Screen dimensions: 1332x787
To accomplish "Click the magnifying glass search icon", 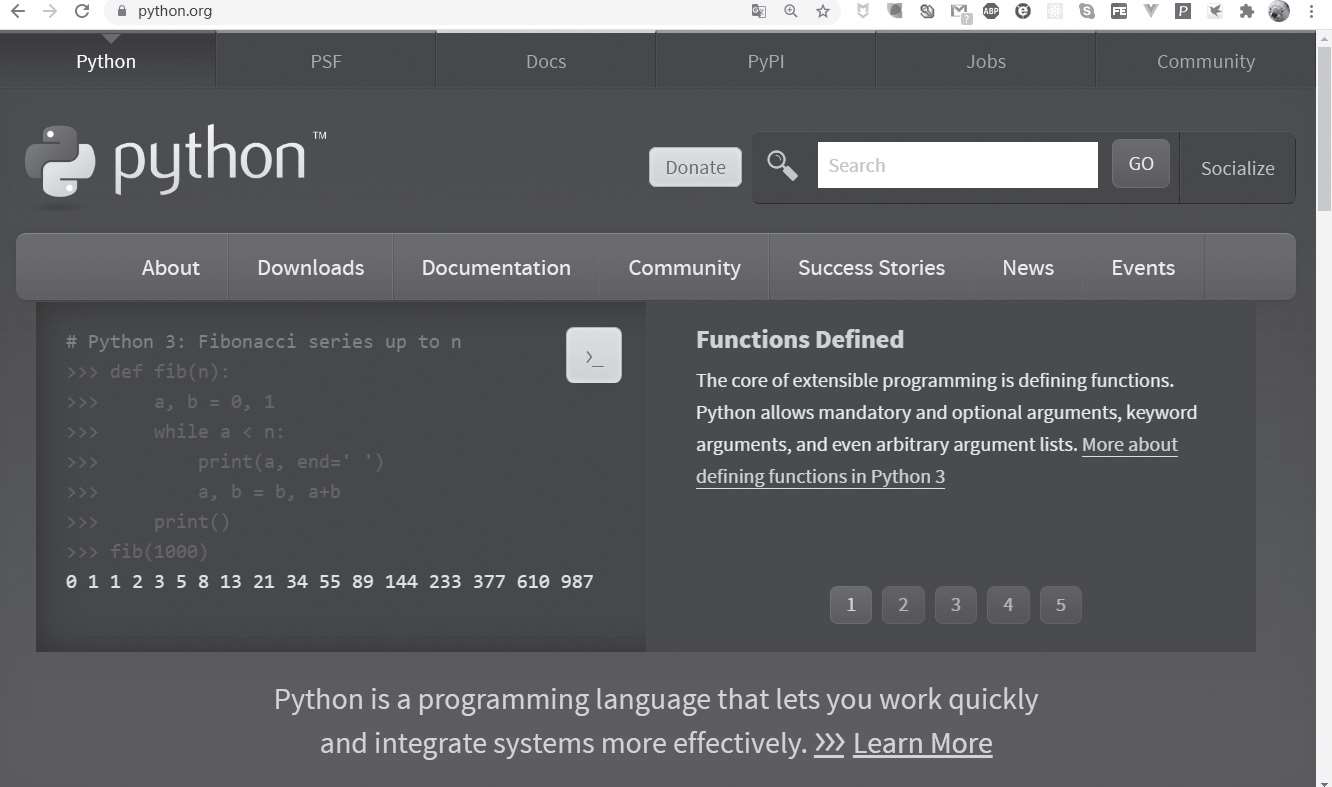I will point(782,166).
